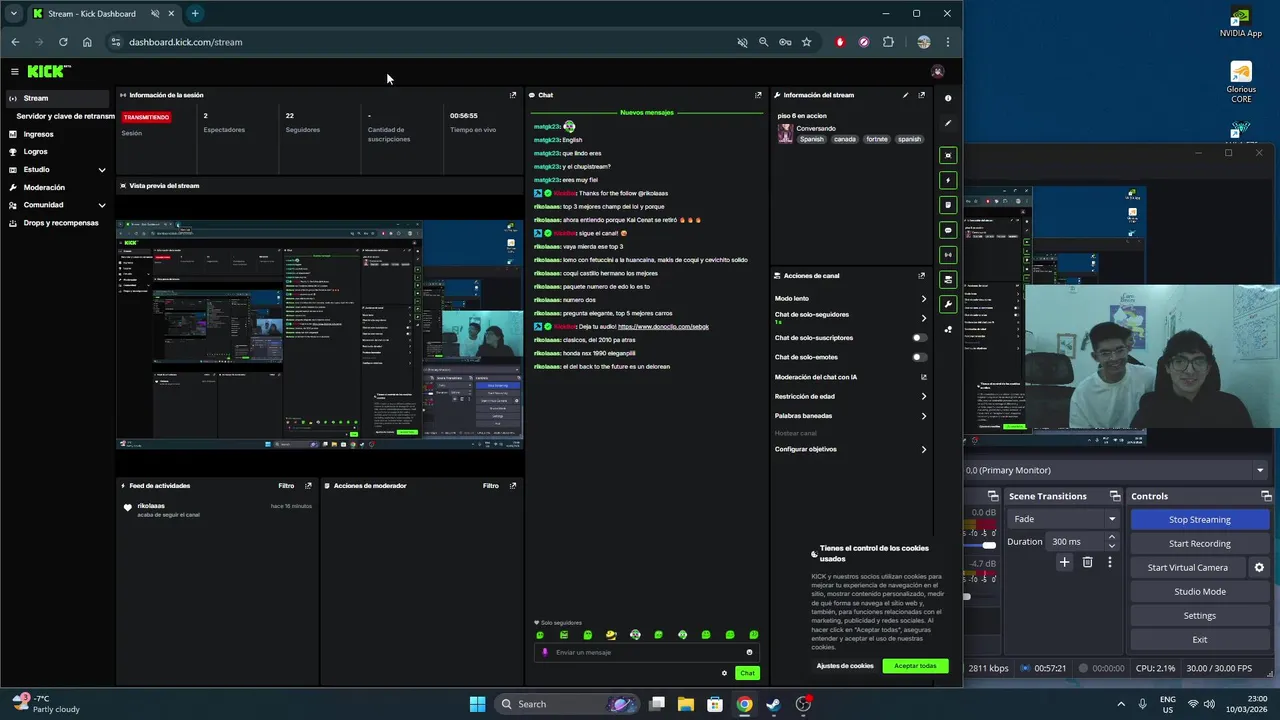Pop out the Feed de actividades panel
This screenshot has height=720, width=1280.
[x=308, y=486]
